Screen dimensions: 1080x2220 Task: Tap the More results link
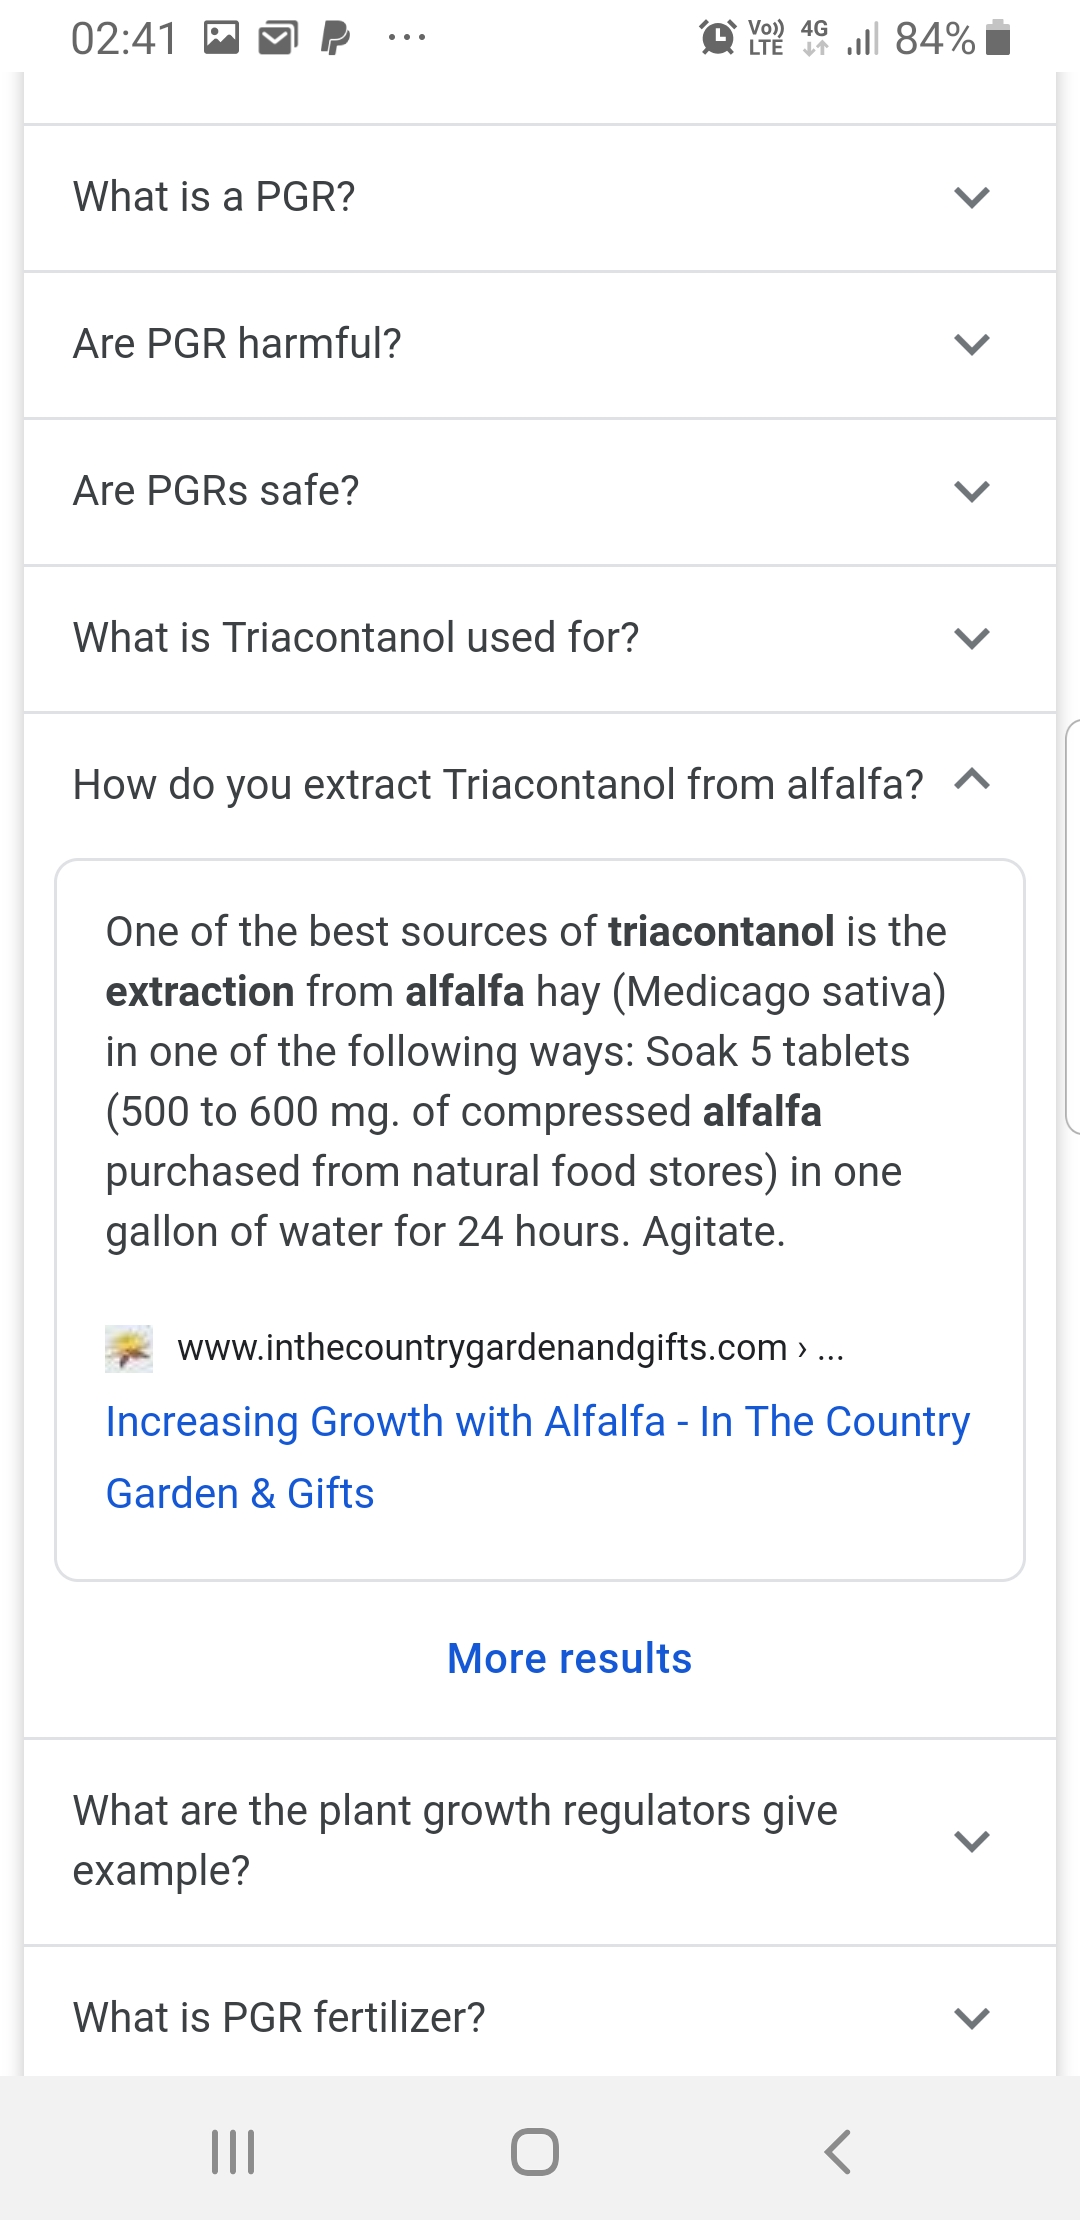click(x=569, y=1658)
